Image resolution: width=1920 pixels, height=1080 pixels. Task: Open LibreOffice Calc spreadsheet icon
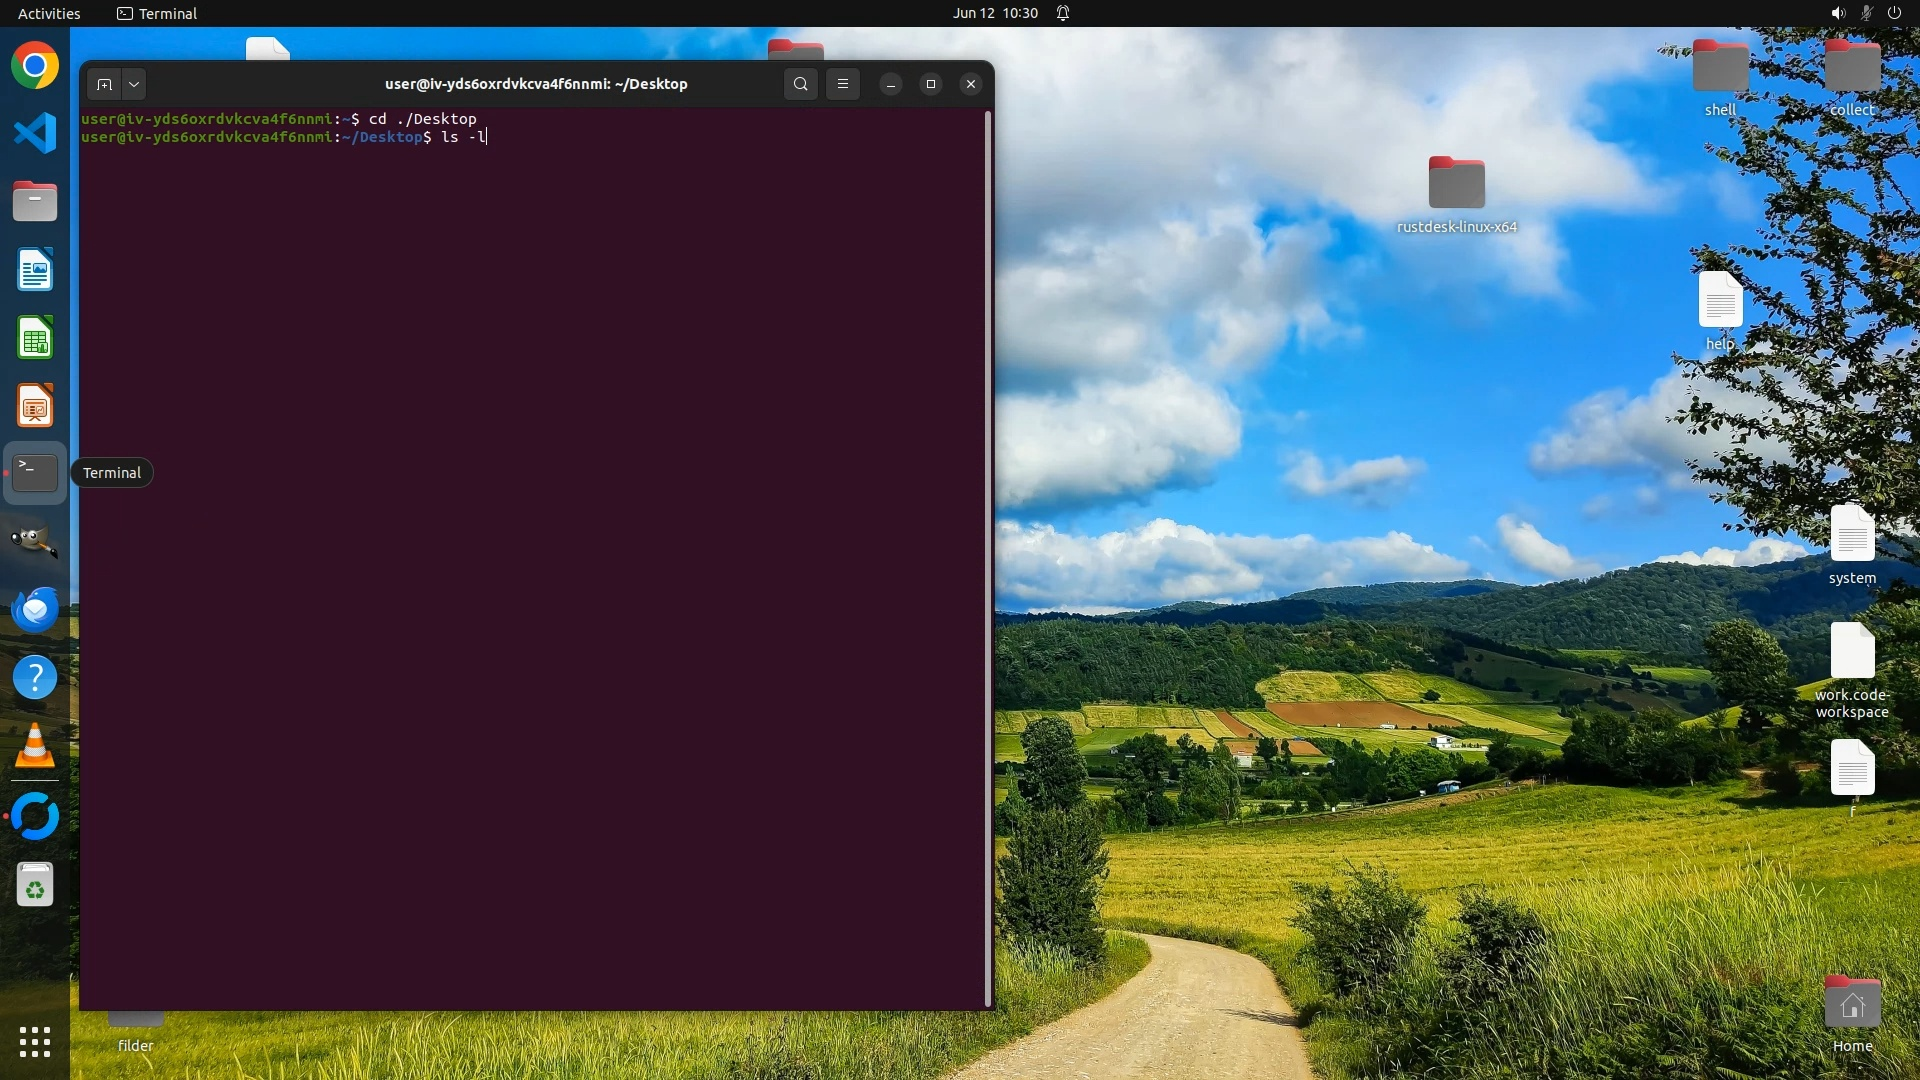click(x=35, y=338)
